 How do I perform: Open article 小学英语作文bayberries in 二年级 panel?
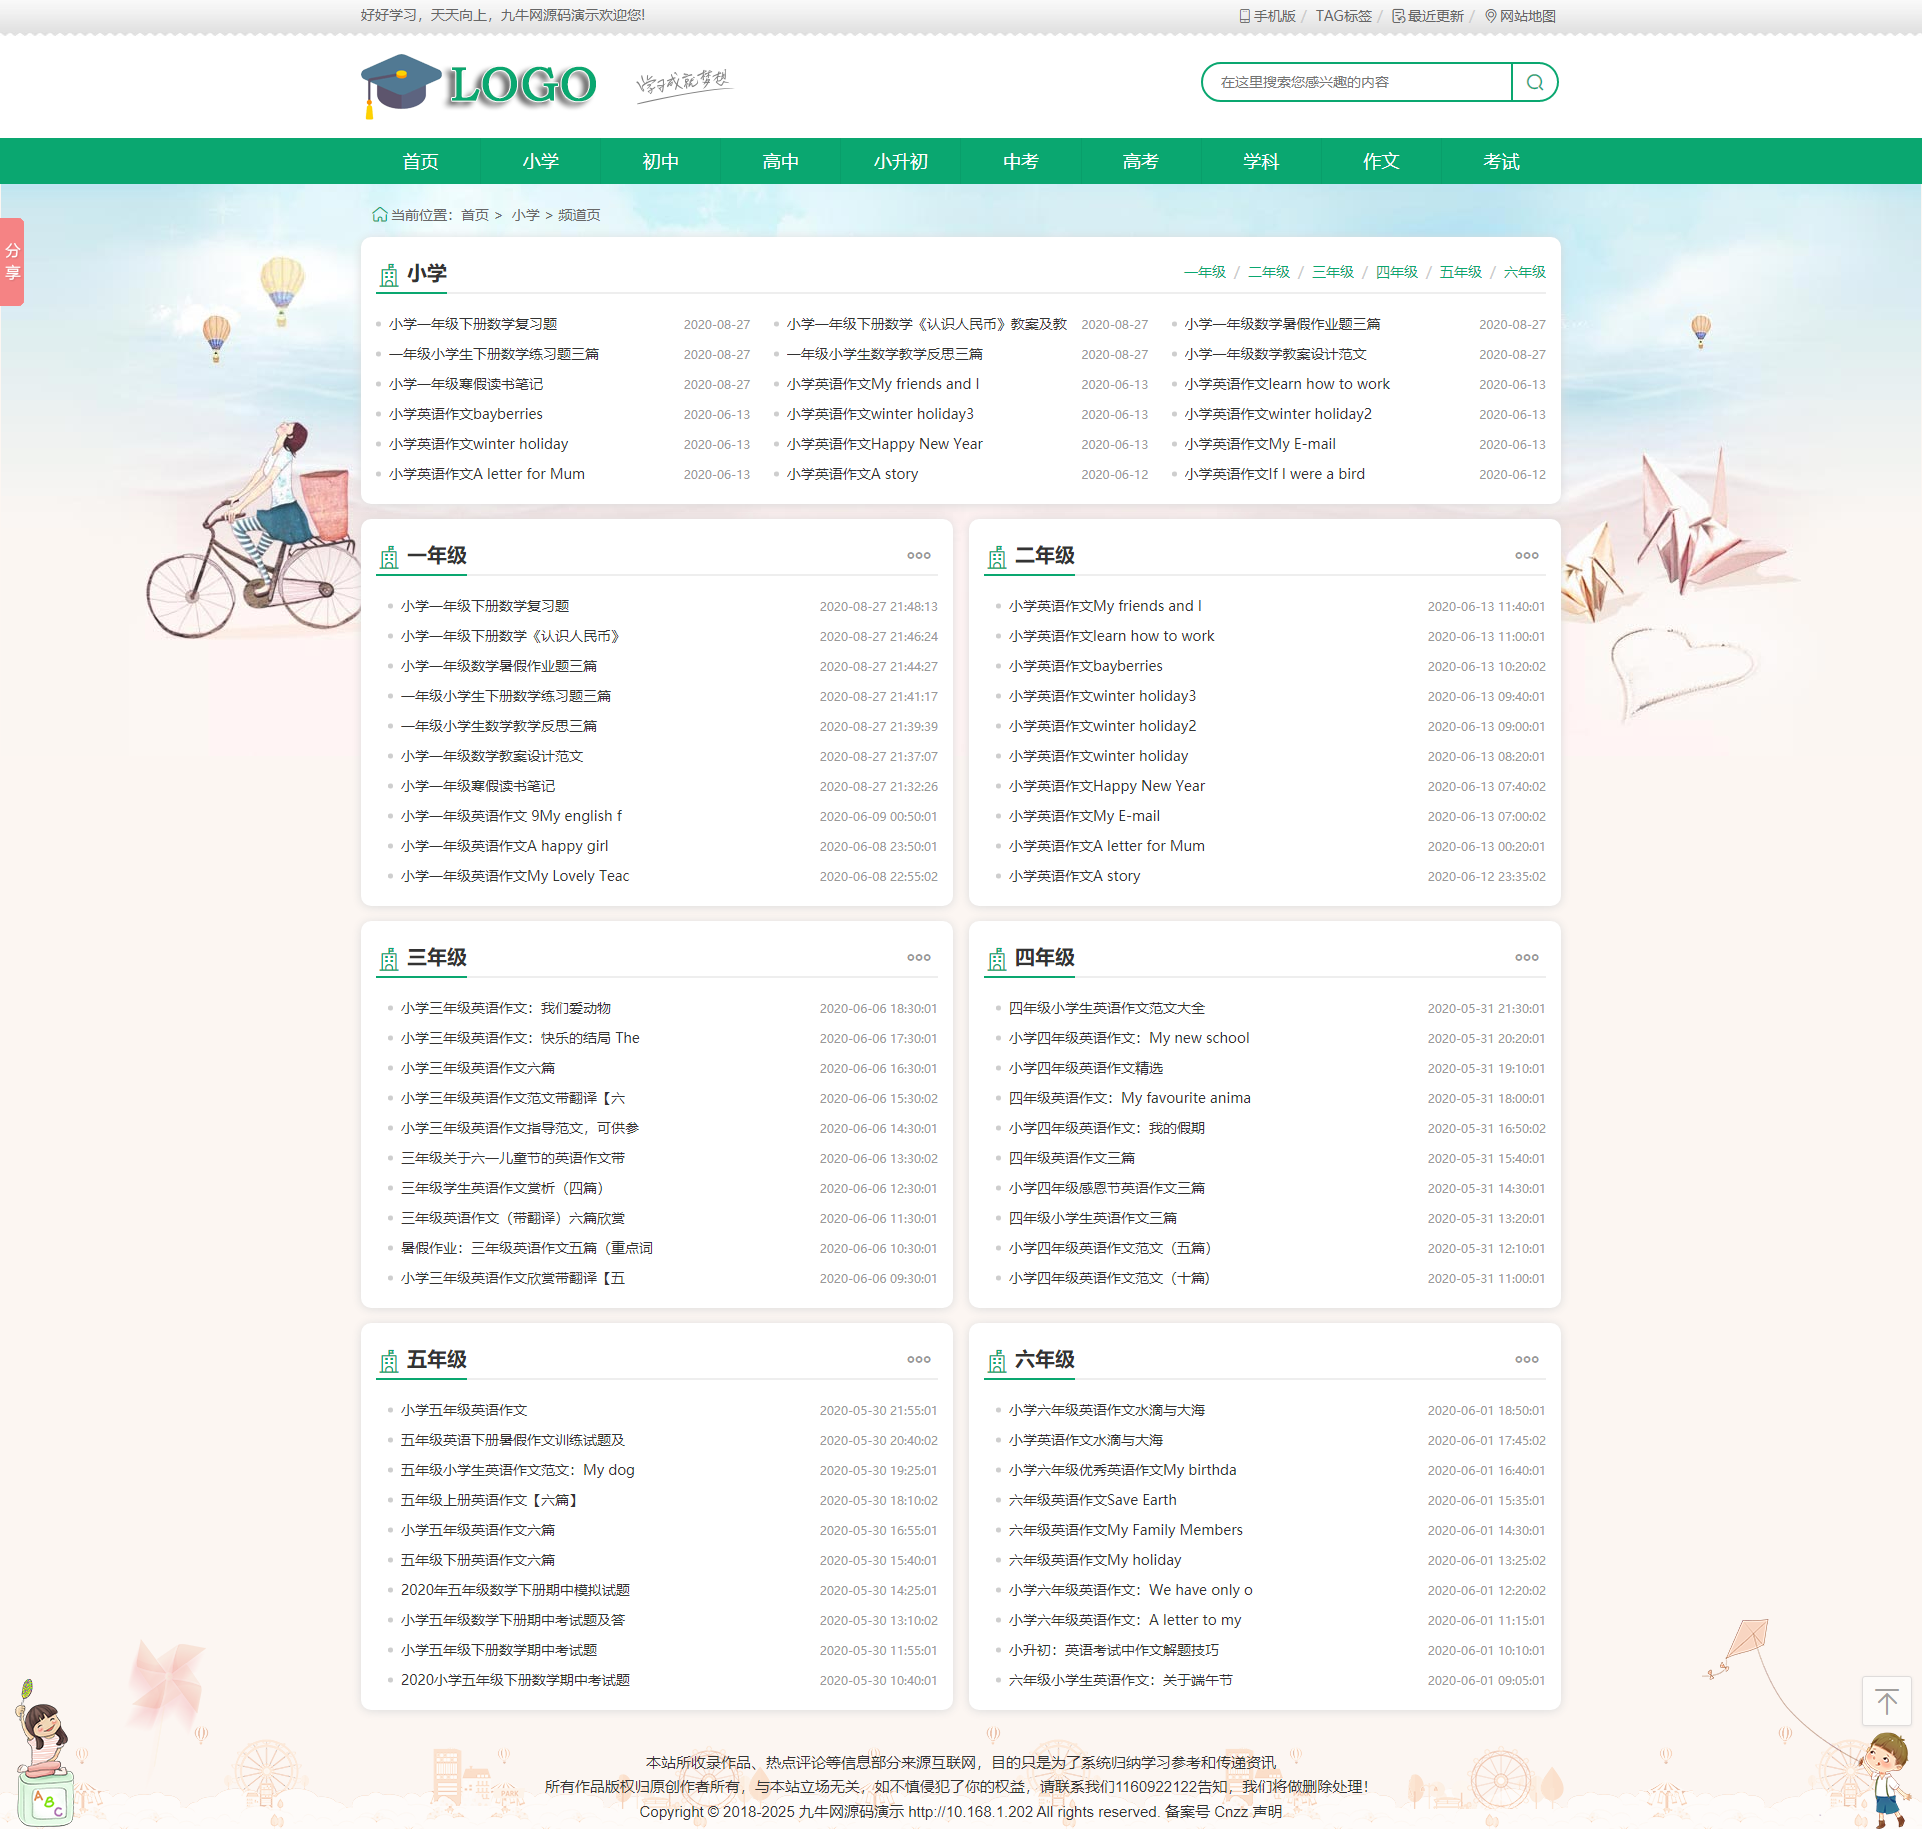1086,666
